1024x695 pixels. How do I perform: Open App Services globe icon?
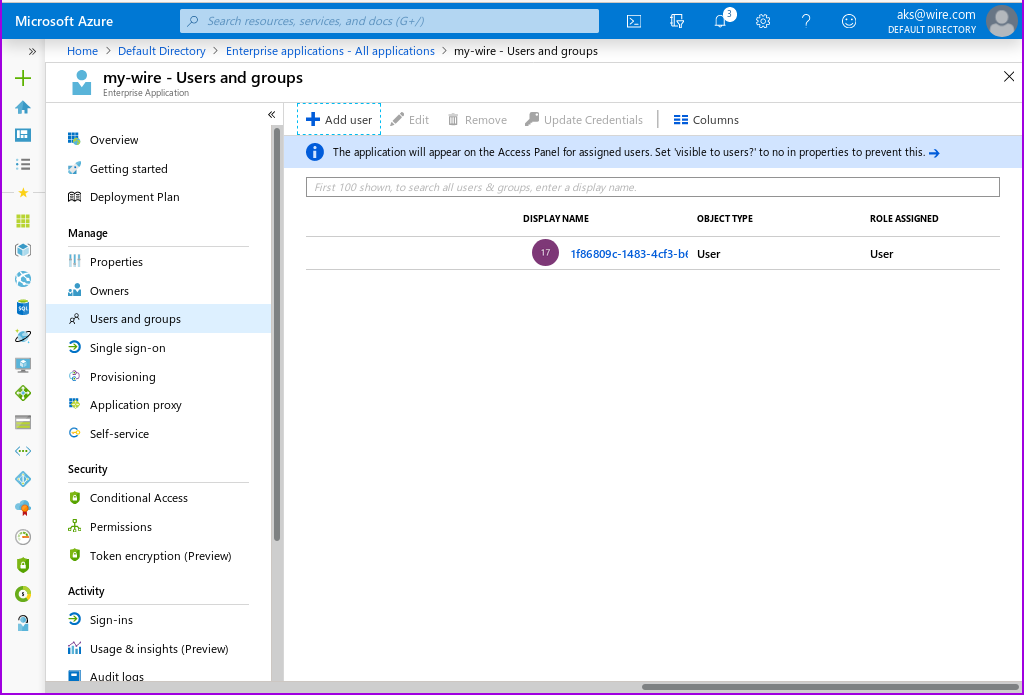[x=23, y=279]
